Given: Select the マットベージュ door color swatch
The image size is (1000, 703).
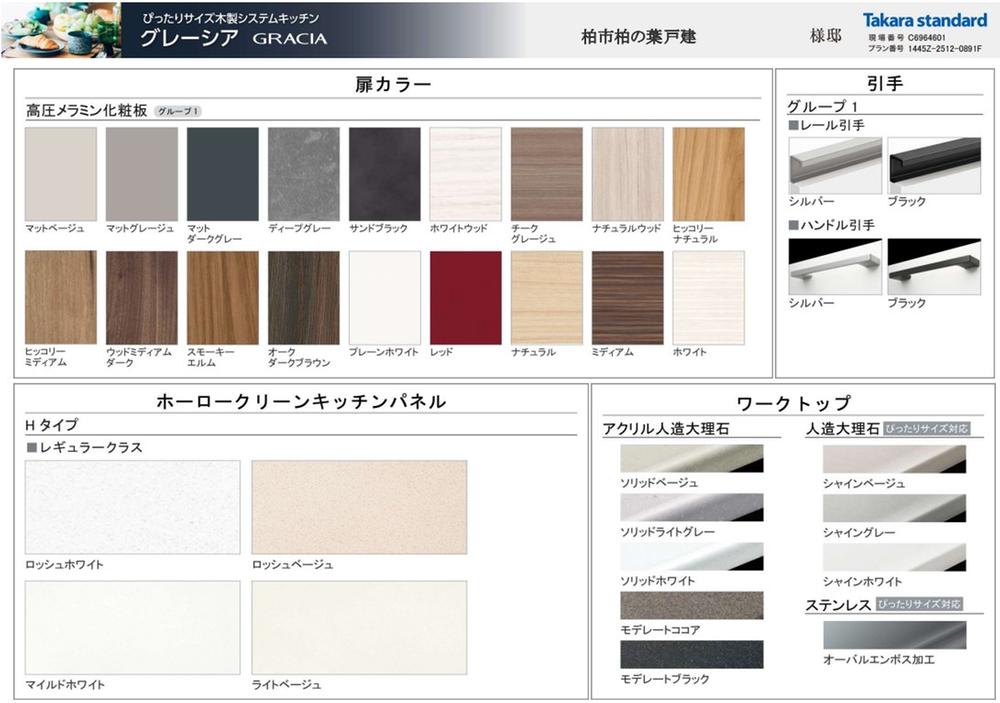Looking at the screenshot, I should pos(61,174).
